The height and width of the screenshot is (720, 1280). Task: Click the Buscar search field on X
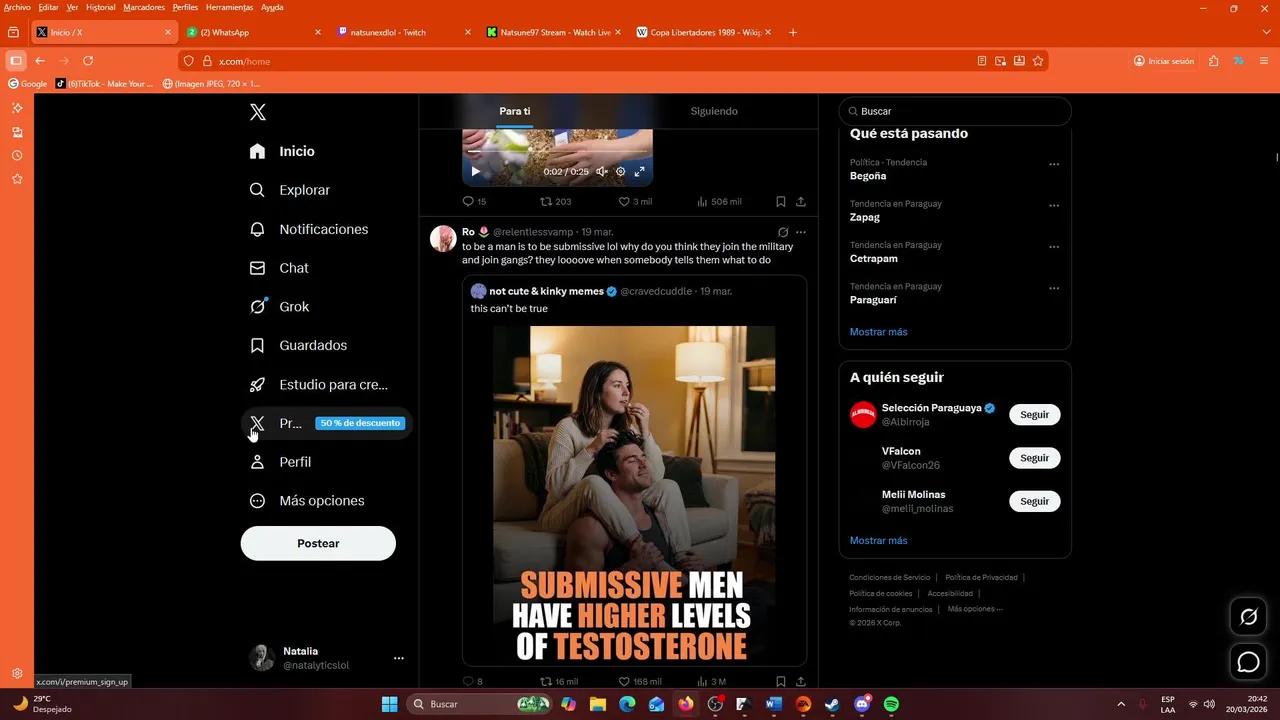pos(955,111)
